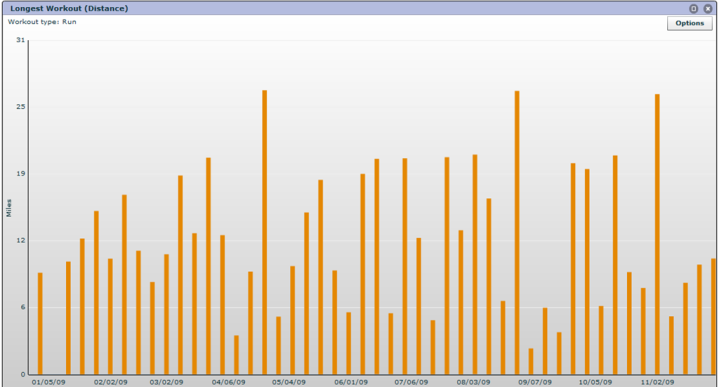719x387 pixels.
Task: Select the Workout type: Run label
Action: 42,22
